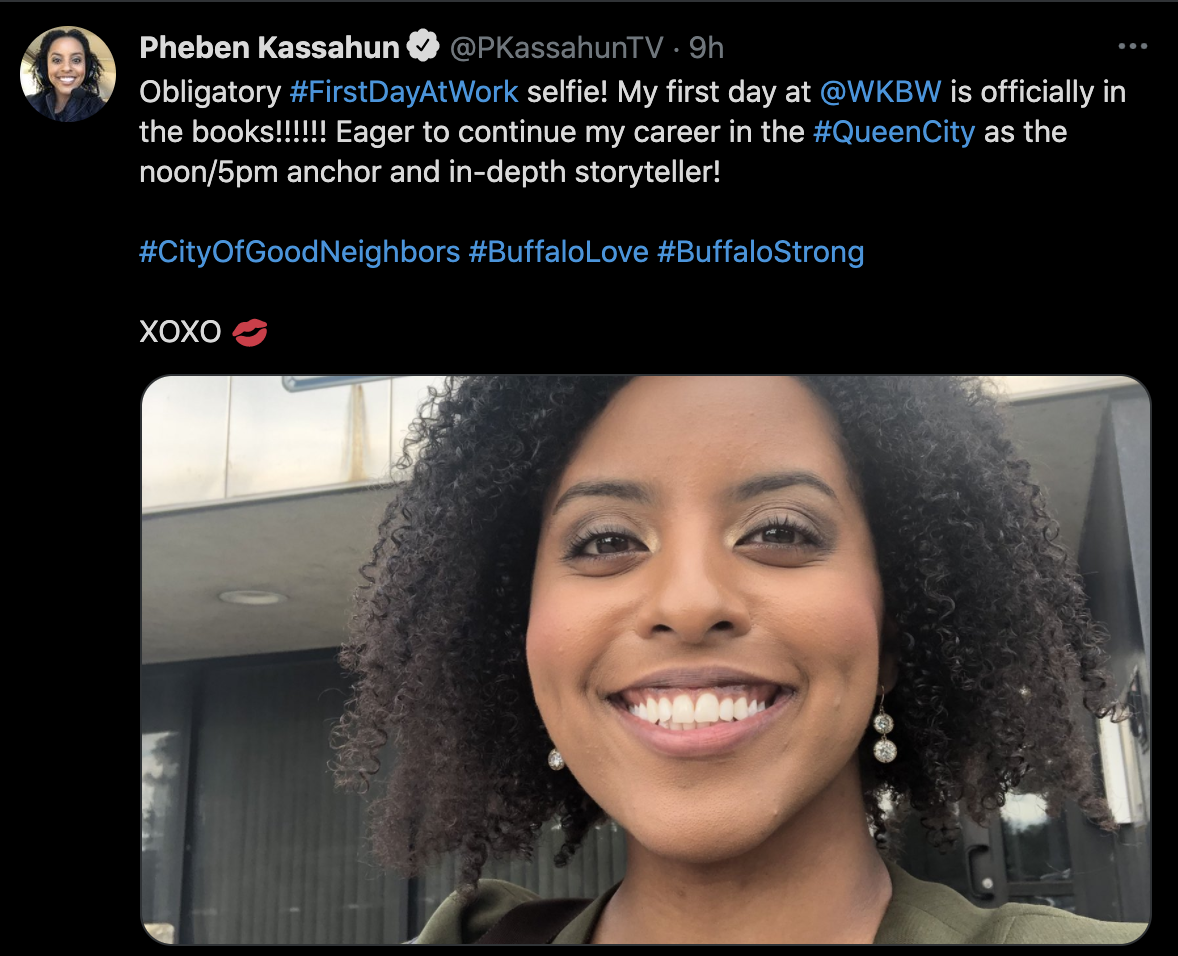Open the #FirstDayAtWork hashtag
Image resolution: width=1178 pixels, height=956 pixels.
tap(403, 92)
